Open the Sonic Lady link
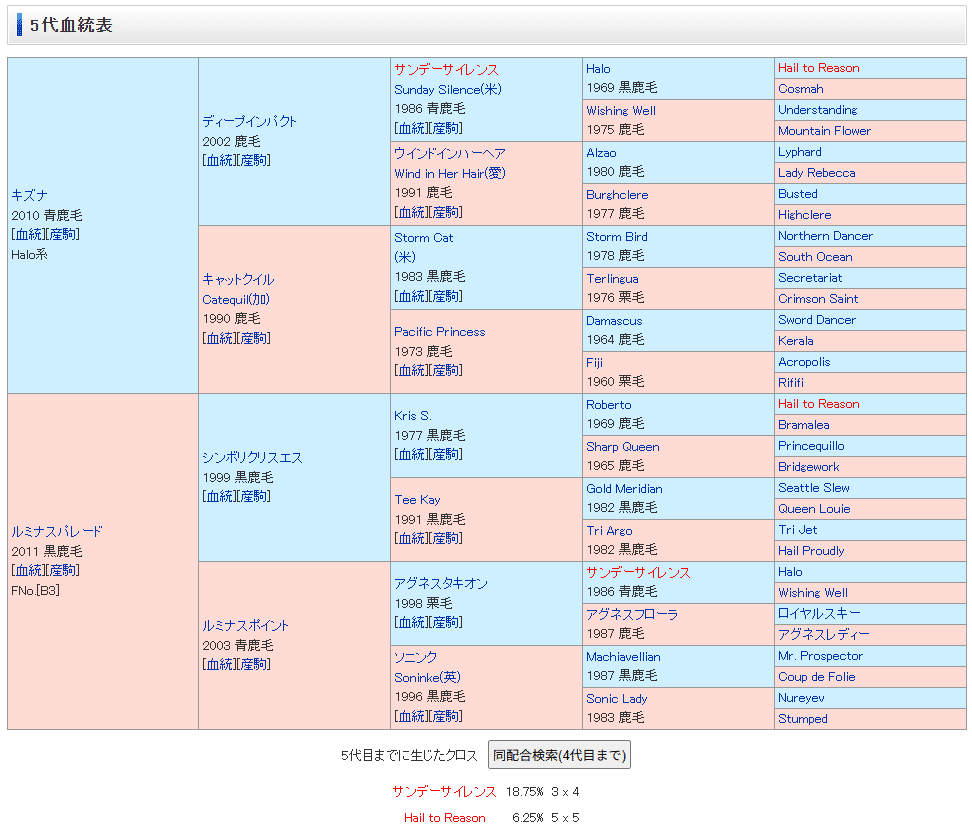 pos(617,698)
